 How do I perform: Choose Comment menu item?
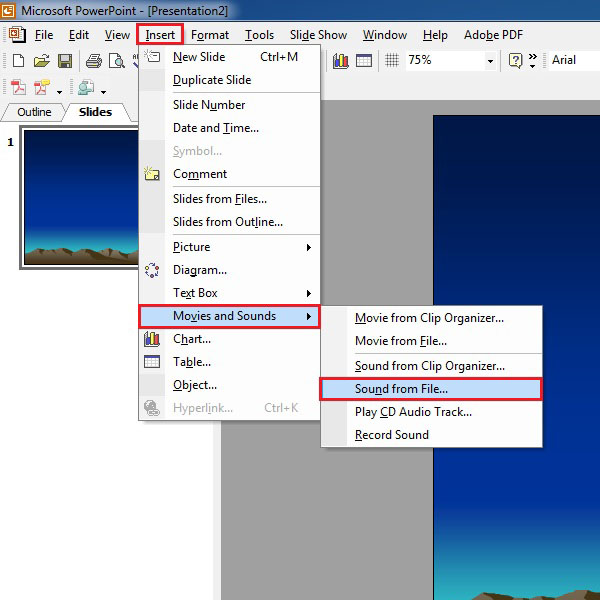[229, 174]
